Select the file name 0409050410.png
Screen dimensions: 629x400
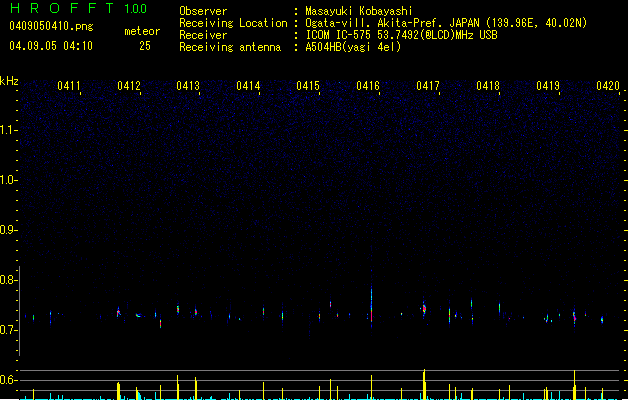[x=51, y=26]
